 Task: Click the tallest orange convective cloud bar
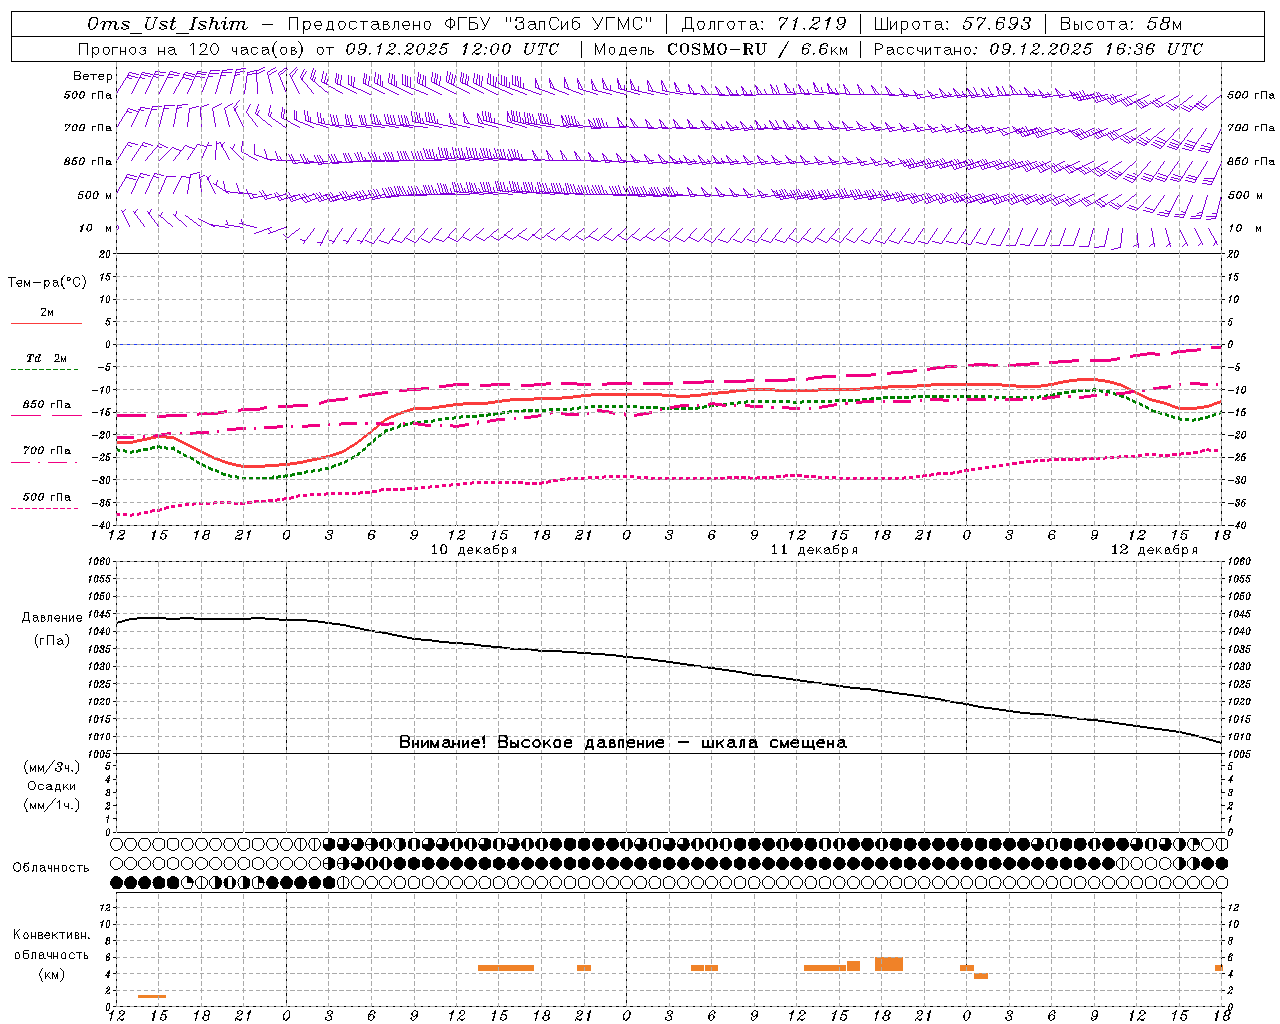(889, 964)
